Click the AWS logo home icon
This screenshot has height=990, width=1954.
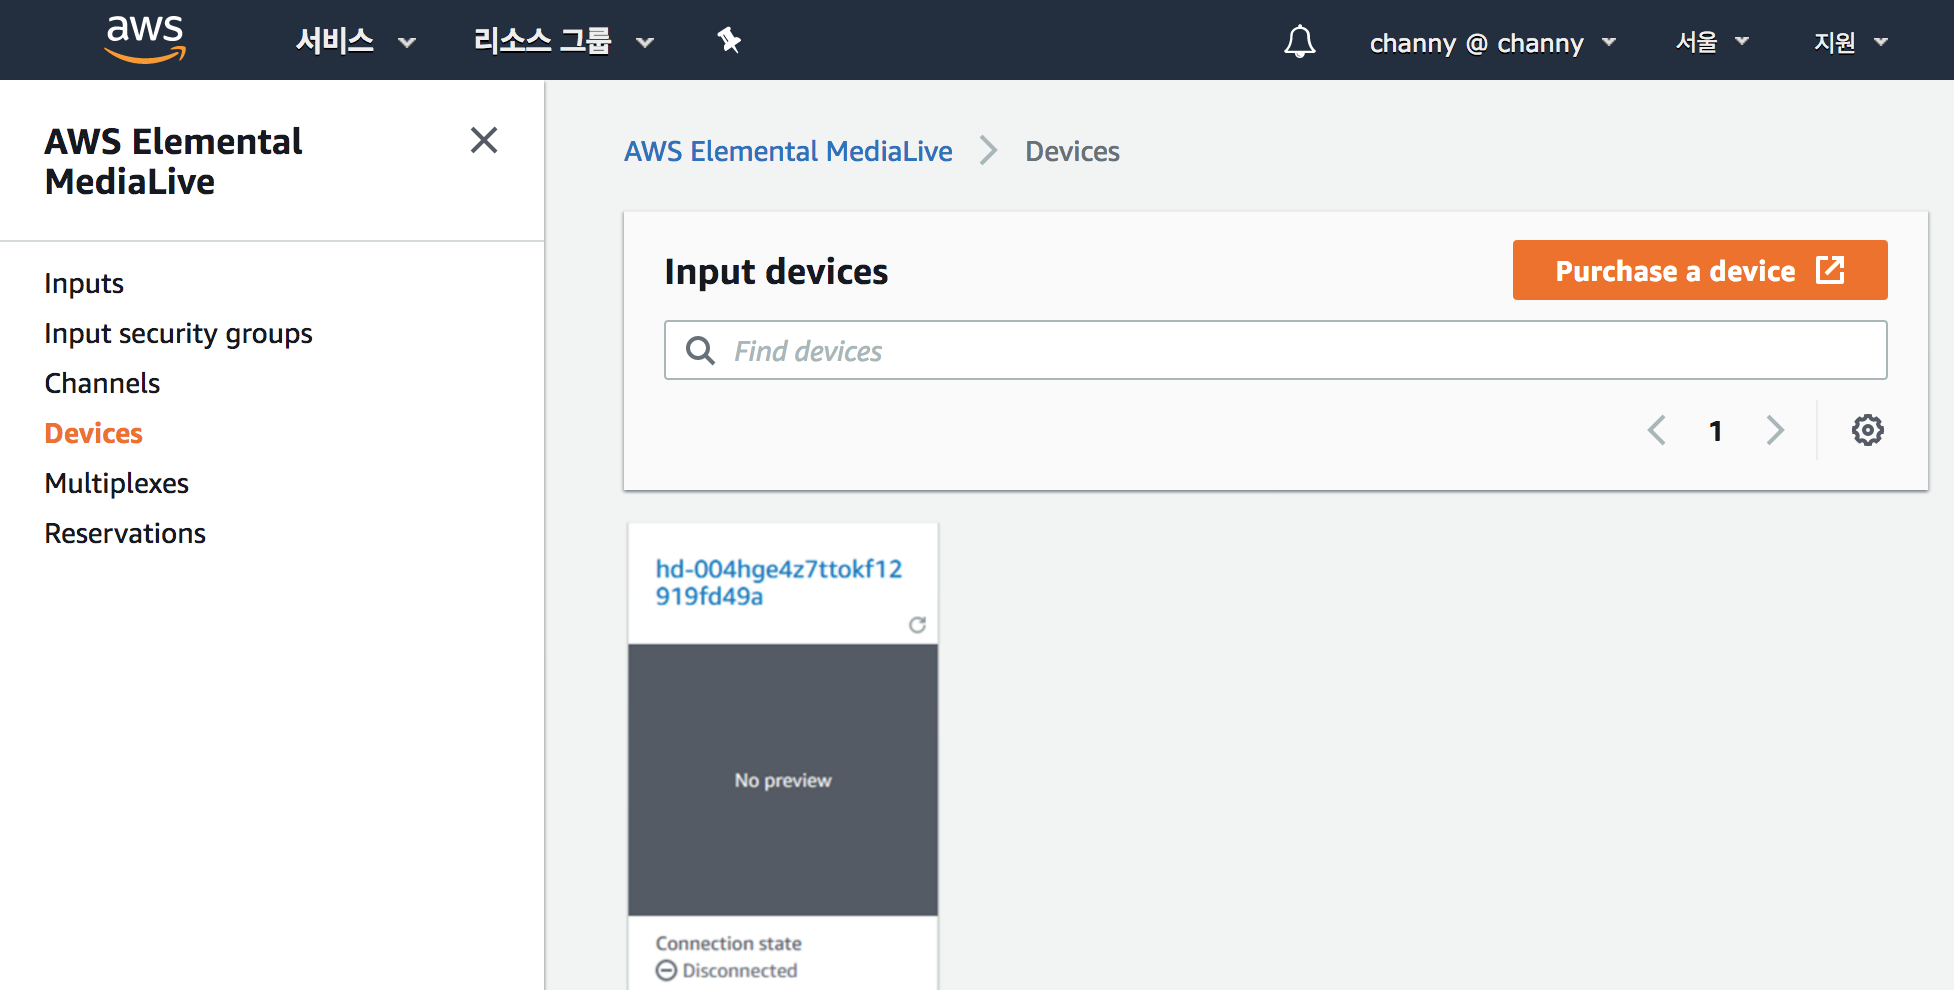(145, 40)
